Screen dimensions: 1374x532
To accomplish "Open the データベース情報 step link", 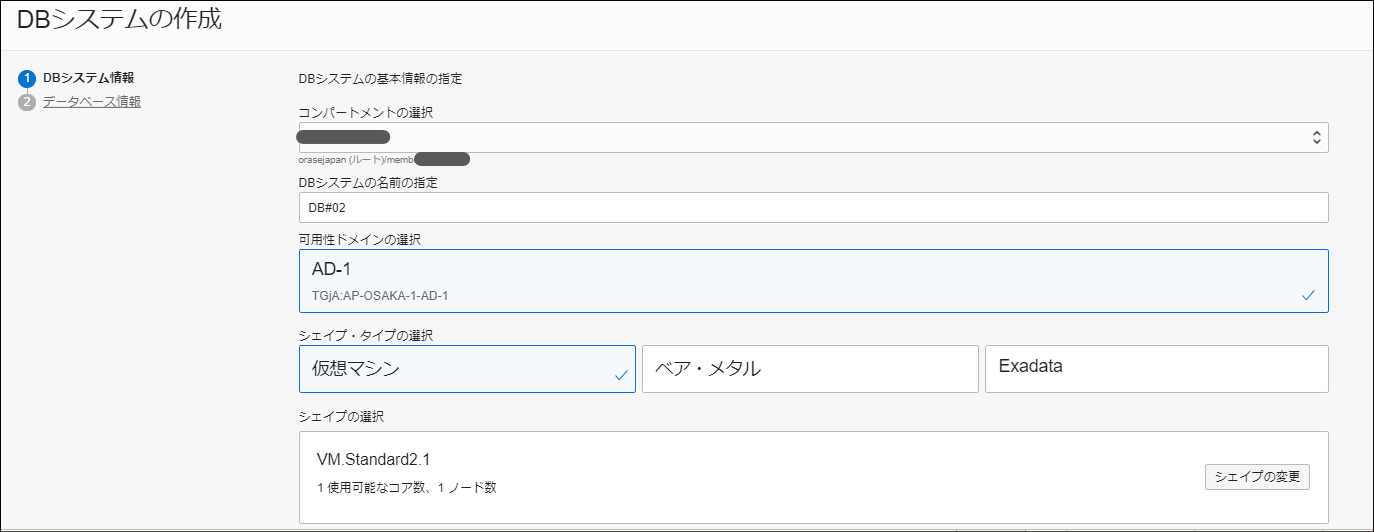I will 91,101.
